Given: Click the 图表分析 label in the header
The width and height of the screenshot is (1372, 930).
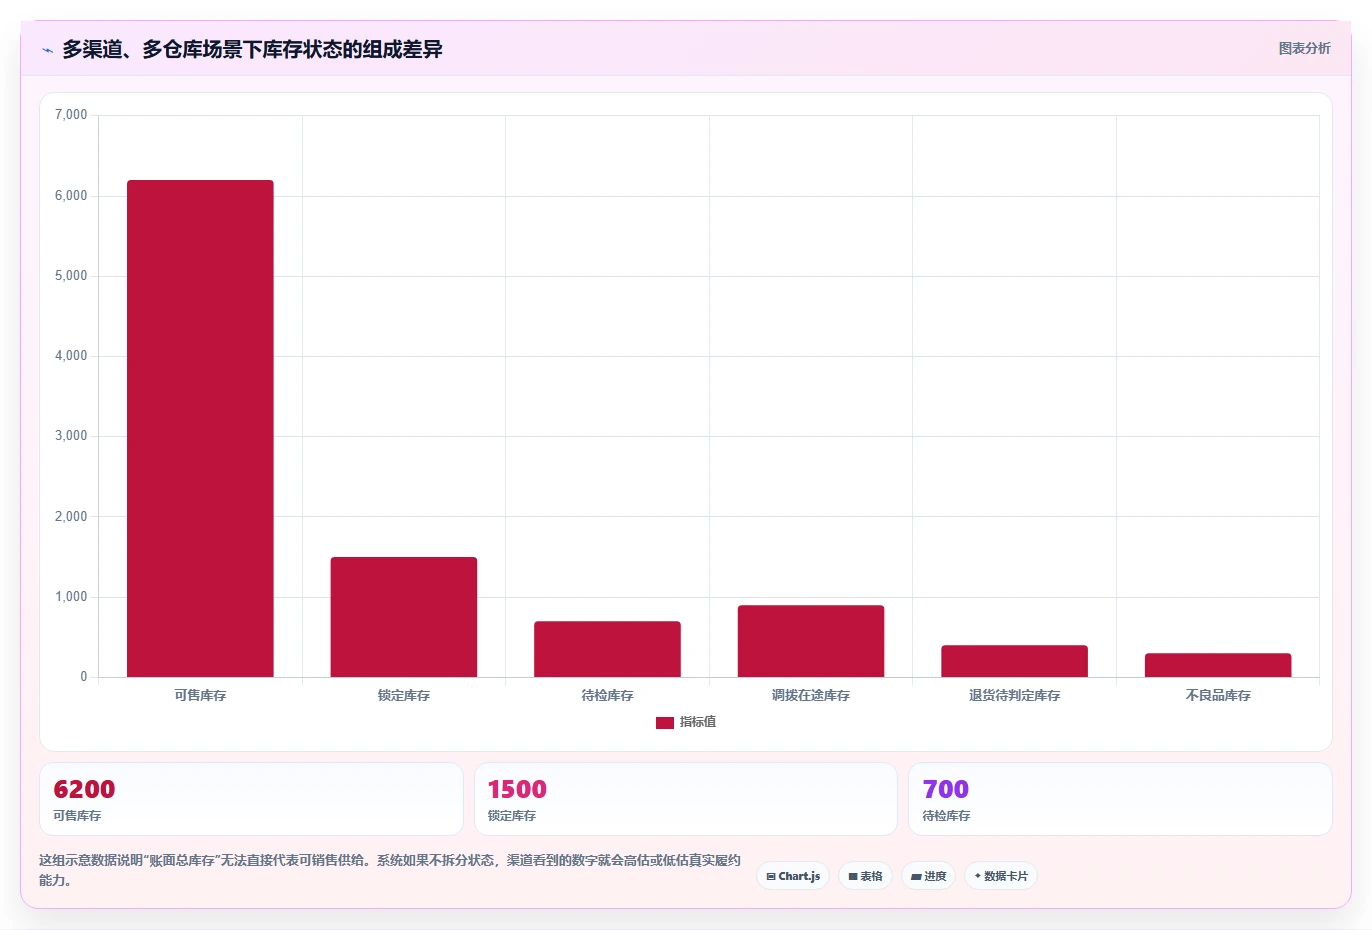Looking at the screenshot, I should coord(1304,48).
